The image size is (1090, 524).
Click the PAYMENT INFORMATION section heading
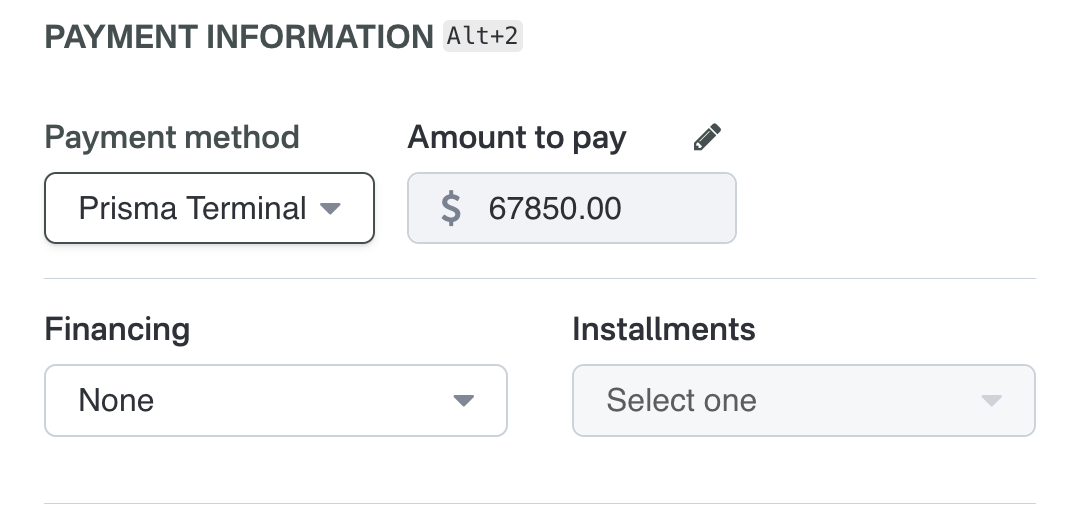pyautogui.click(x=239, y=38)
